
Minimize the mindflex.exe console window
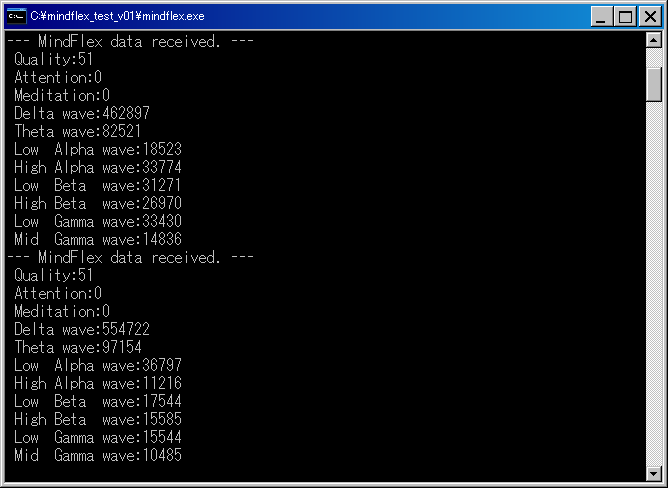[x=601, y=17]
